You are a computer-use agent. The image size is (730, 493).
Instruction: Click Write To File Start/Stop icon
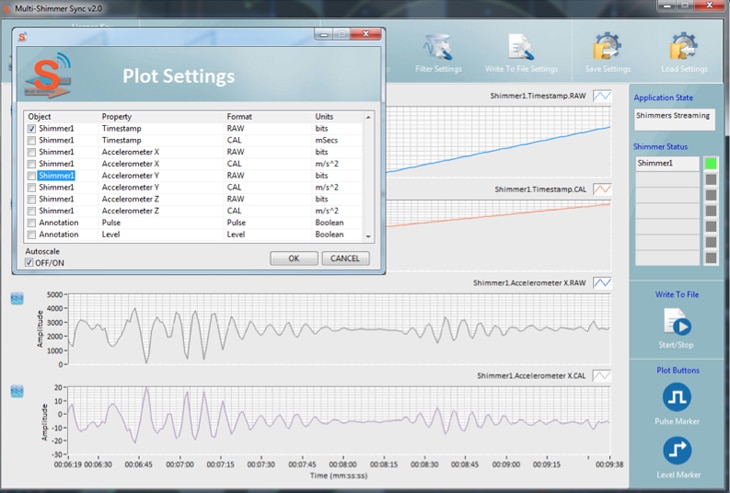tap(677, 322)
